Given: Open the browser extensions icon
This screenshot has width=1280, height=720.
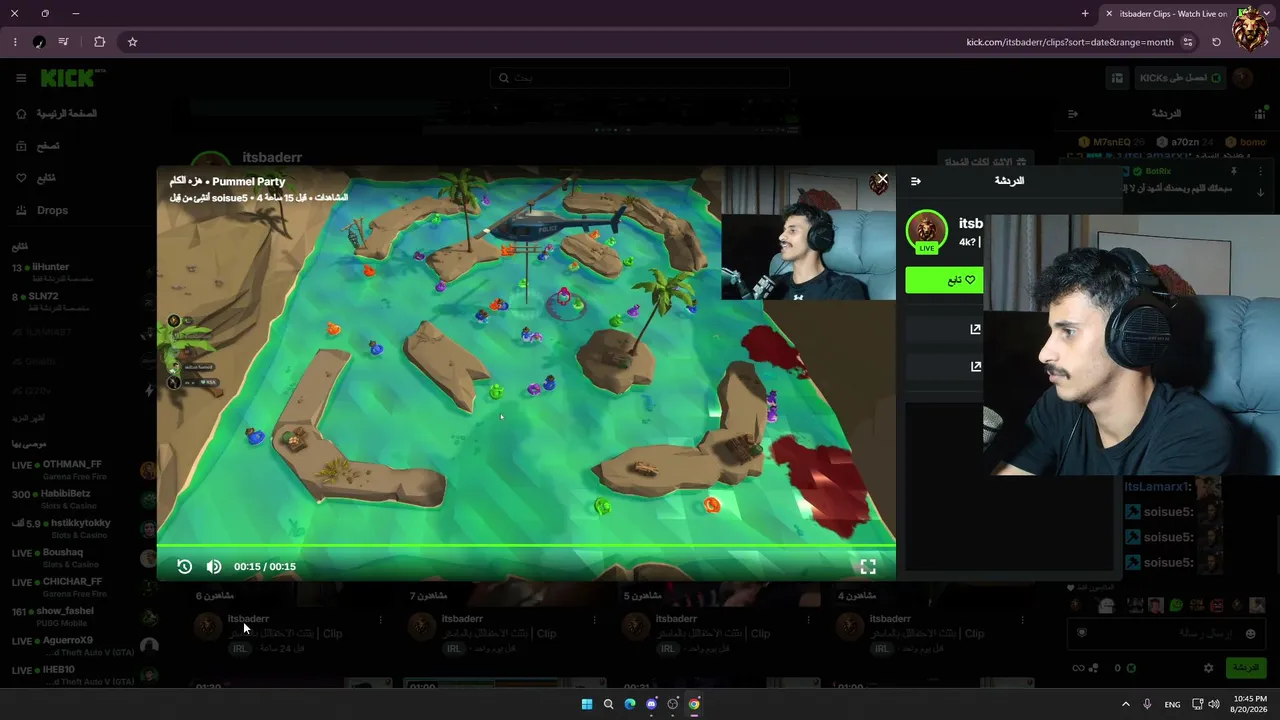Looking at the screenshot, I should [x=99, y=42].
